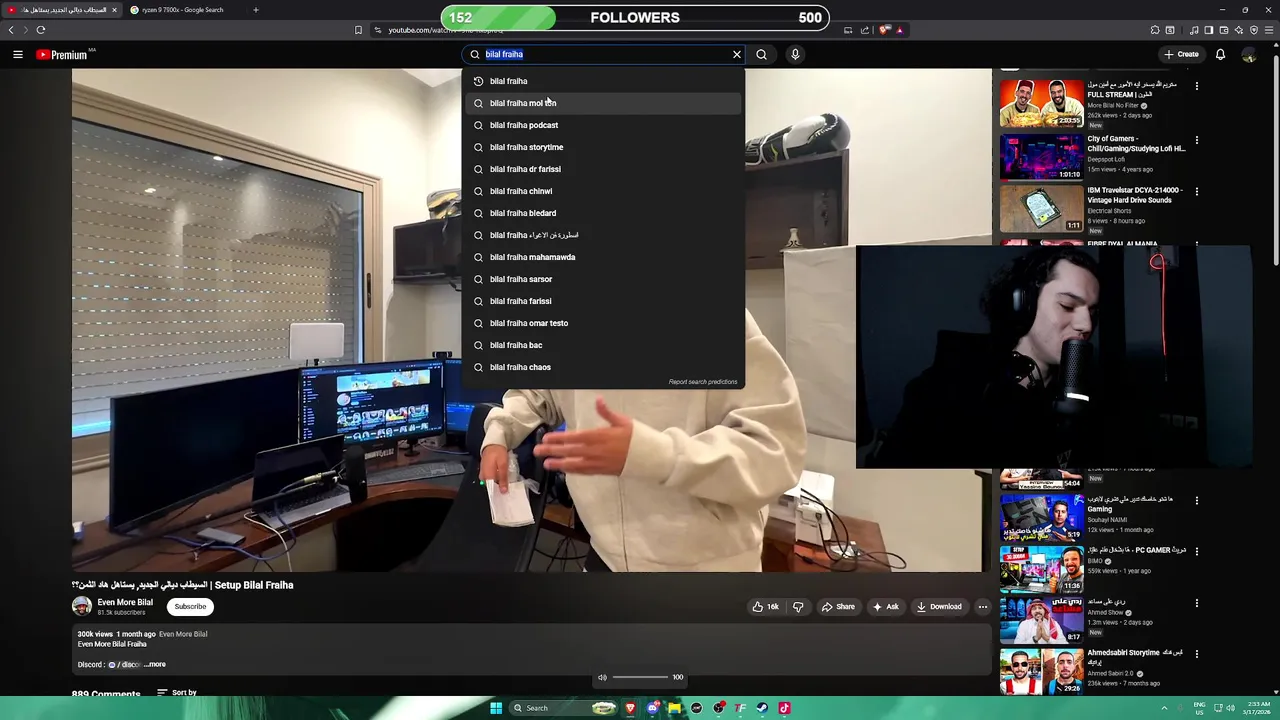Choose suggestion 'bilal fraiha mahamawda'

[603, 257]
